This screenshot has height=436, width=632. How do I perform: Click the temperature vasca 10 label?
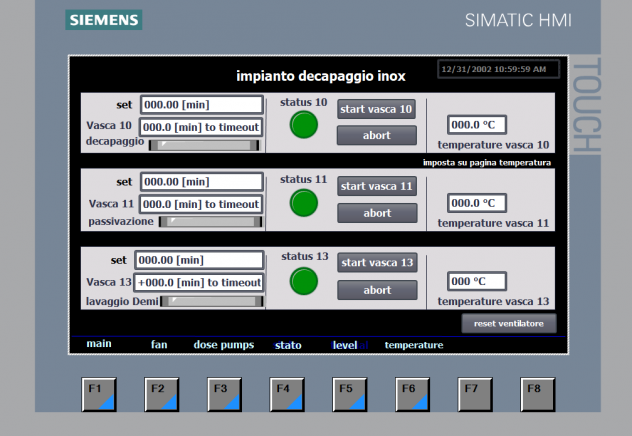(x=493, y=145)
